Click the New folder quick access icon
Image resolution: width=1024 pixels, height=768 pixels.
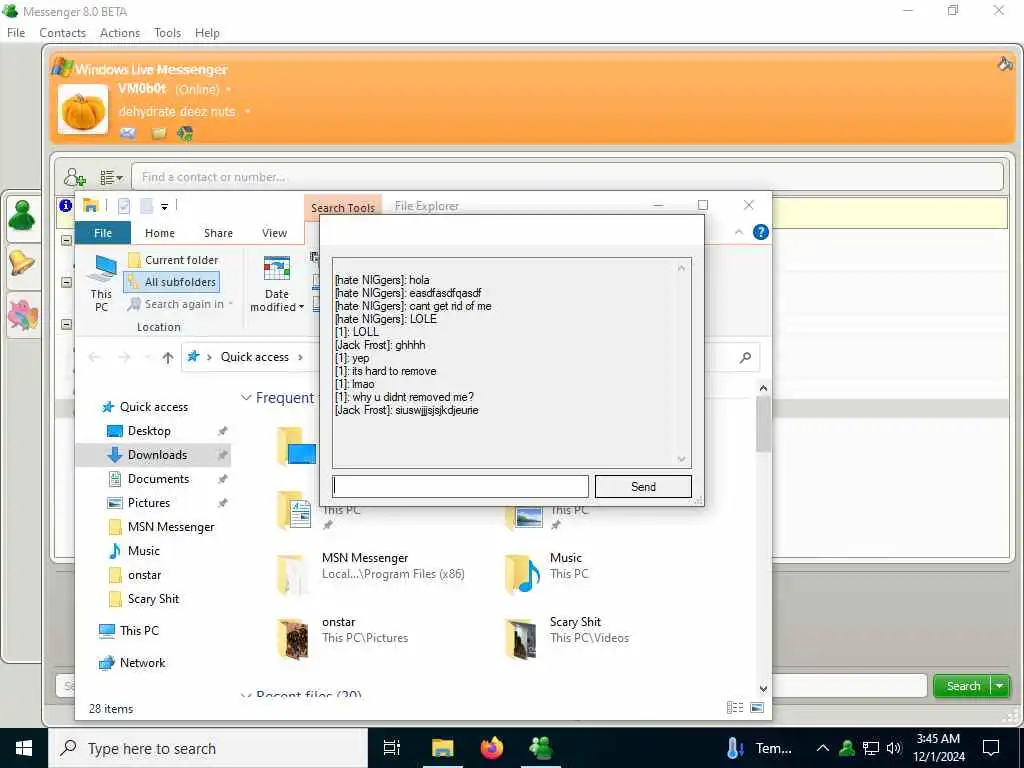pos(146,206)
